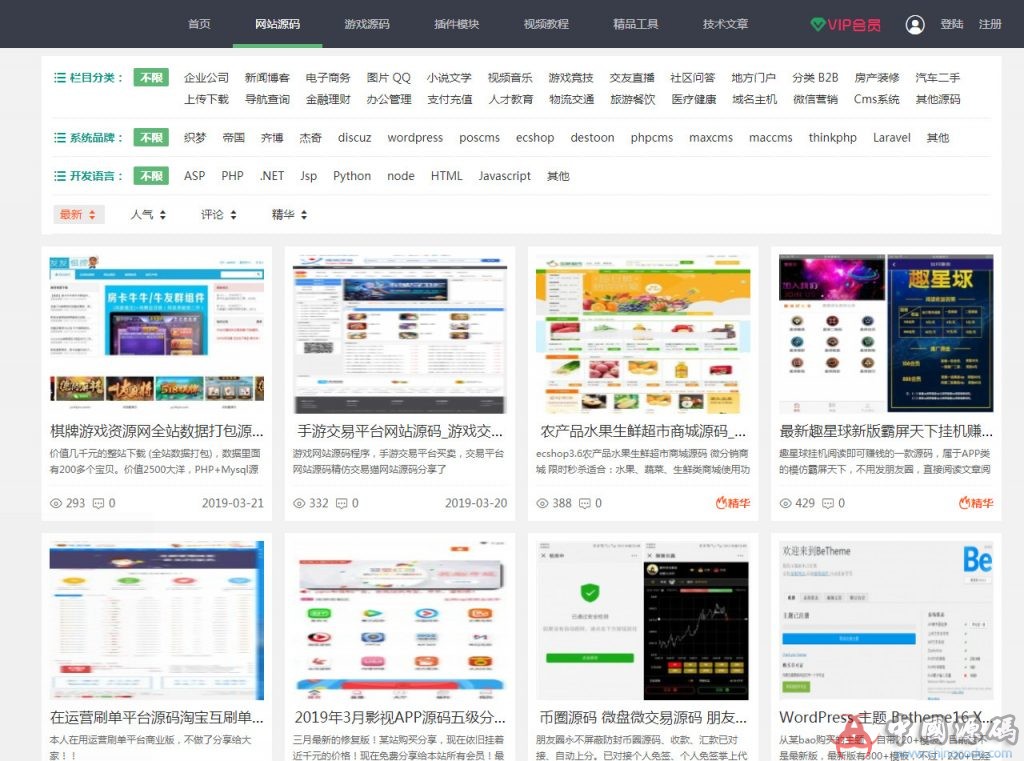Click the flame 精华 badge on 农产品 card
This screenshot has width=1024, height=761.
(729, 504)
